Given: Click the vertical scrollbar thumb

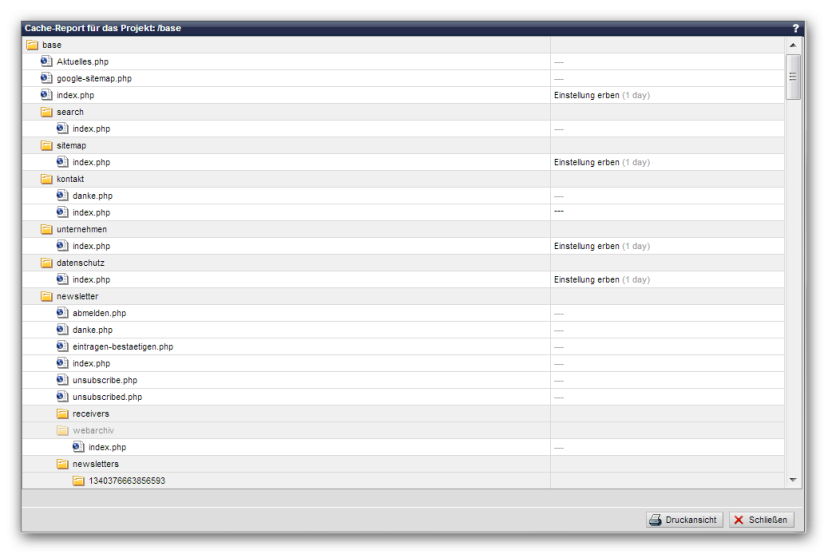Looking at the screenshot, I should tap(793, 77).
